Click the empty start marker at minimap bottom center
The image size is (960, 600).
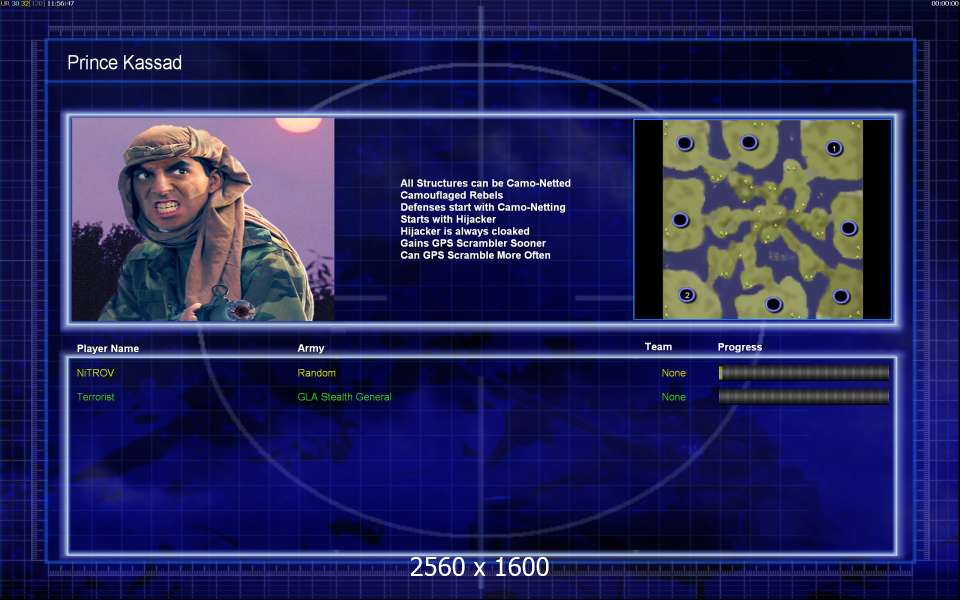point(773,304)
